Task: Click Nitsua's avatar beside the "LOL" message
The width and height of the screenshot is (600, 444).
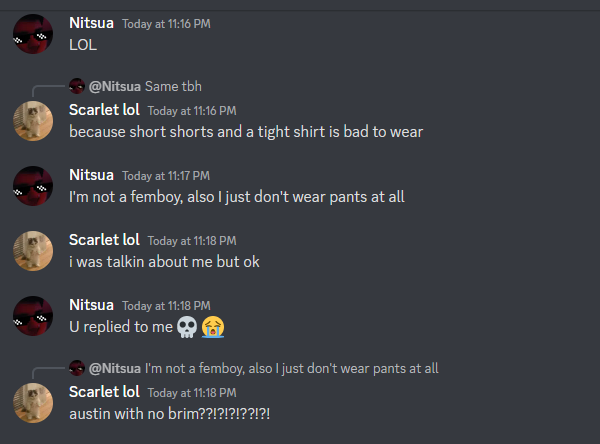Action: 32,34
